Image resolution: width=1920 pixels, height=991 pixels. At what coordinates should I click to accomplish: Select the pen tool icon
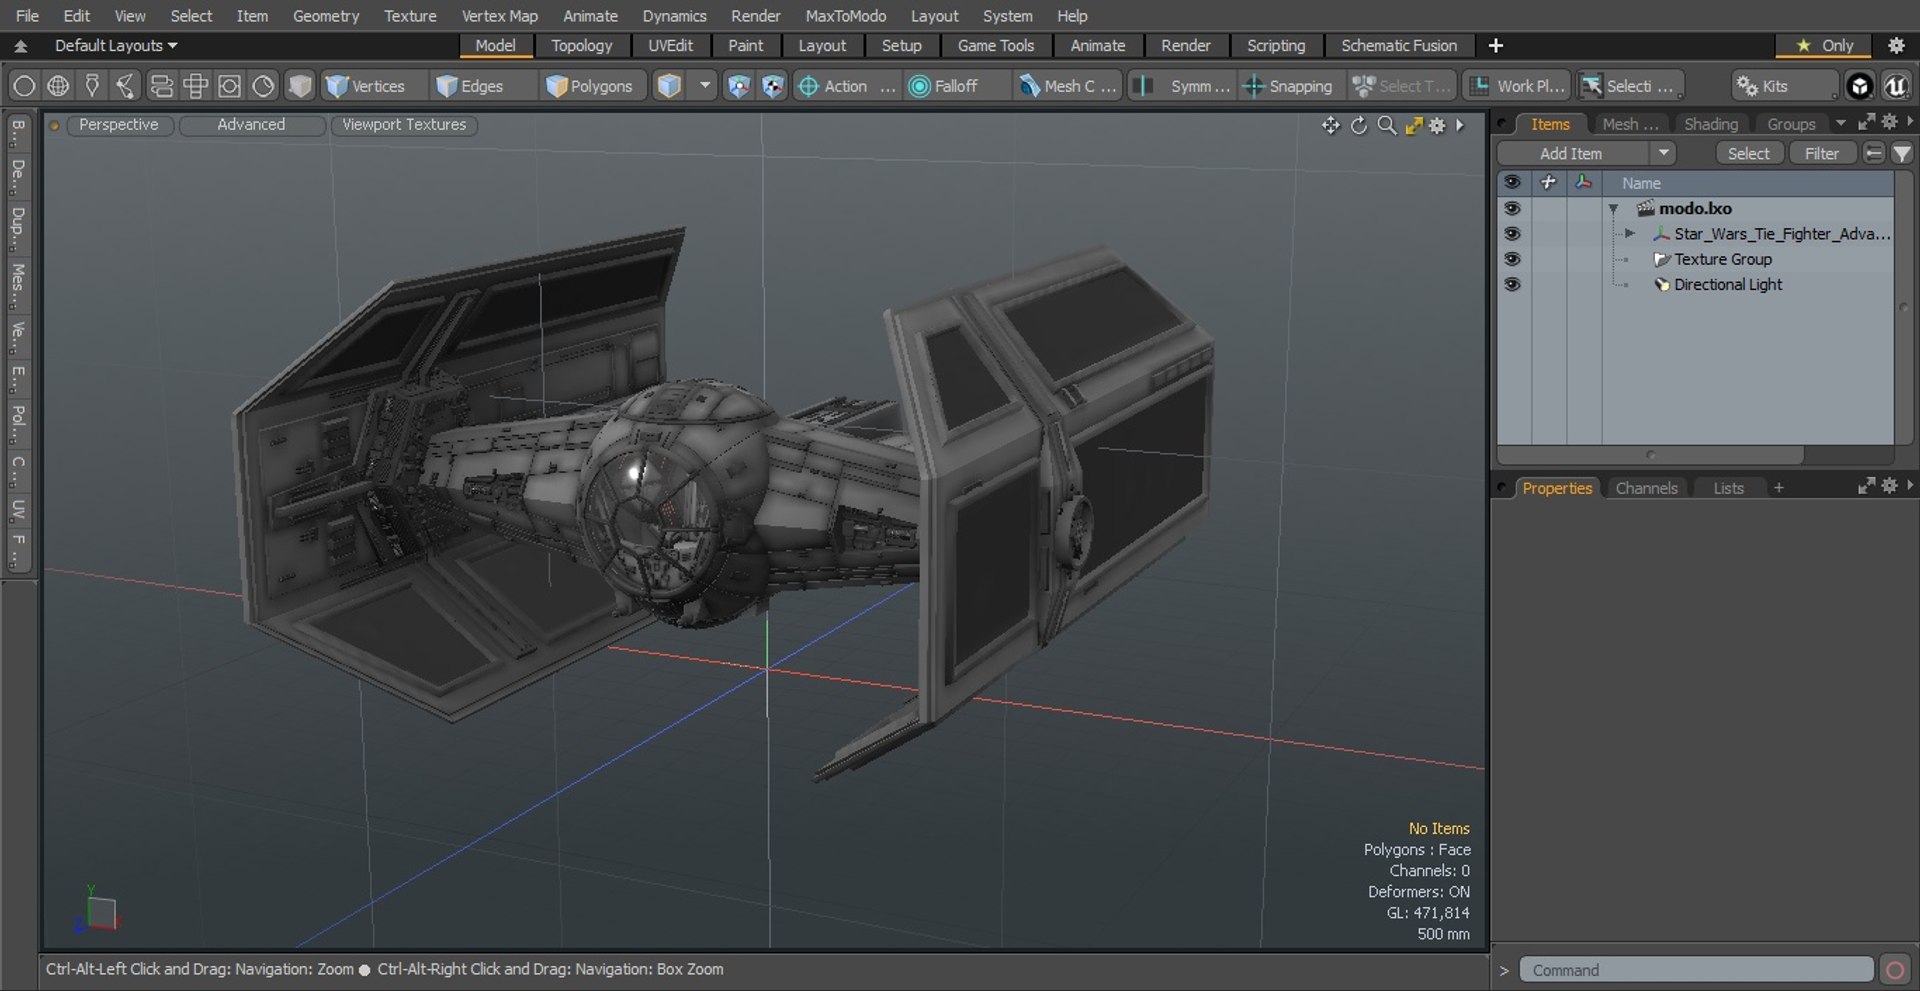coord(92,86)
